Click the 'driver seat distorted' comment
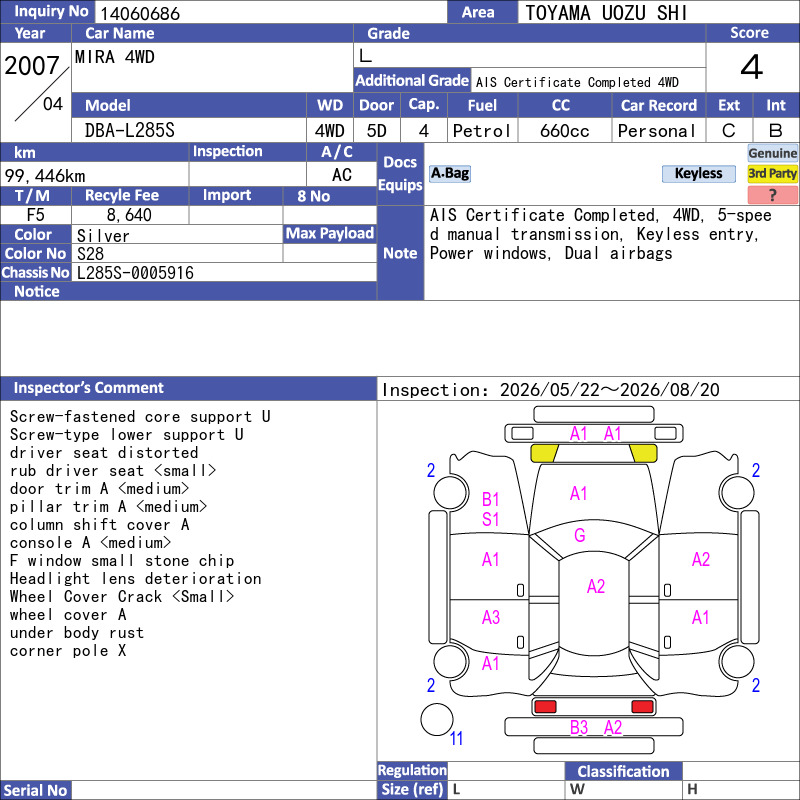This screenshot has height=800, width=800. 104,453
